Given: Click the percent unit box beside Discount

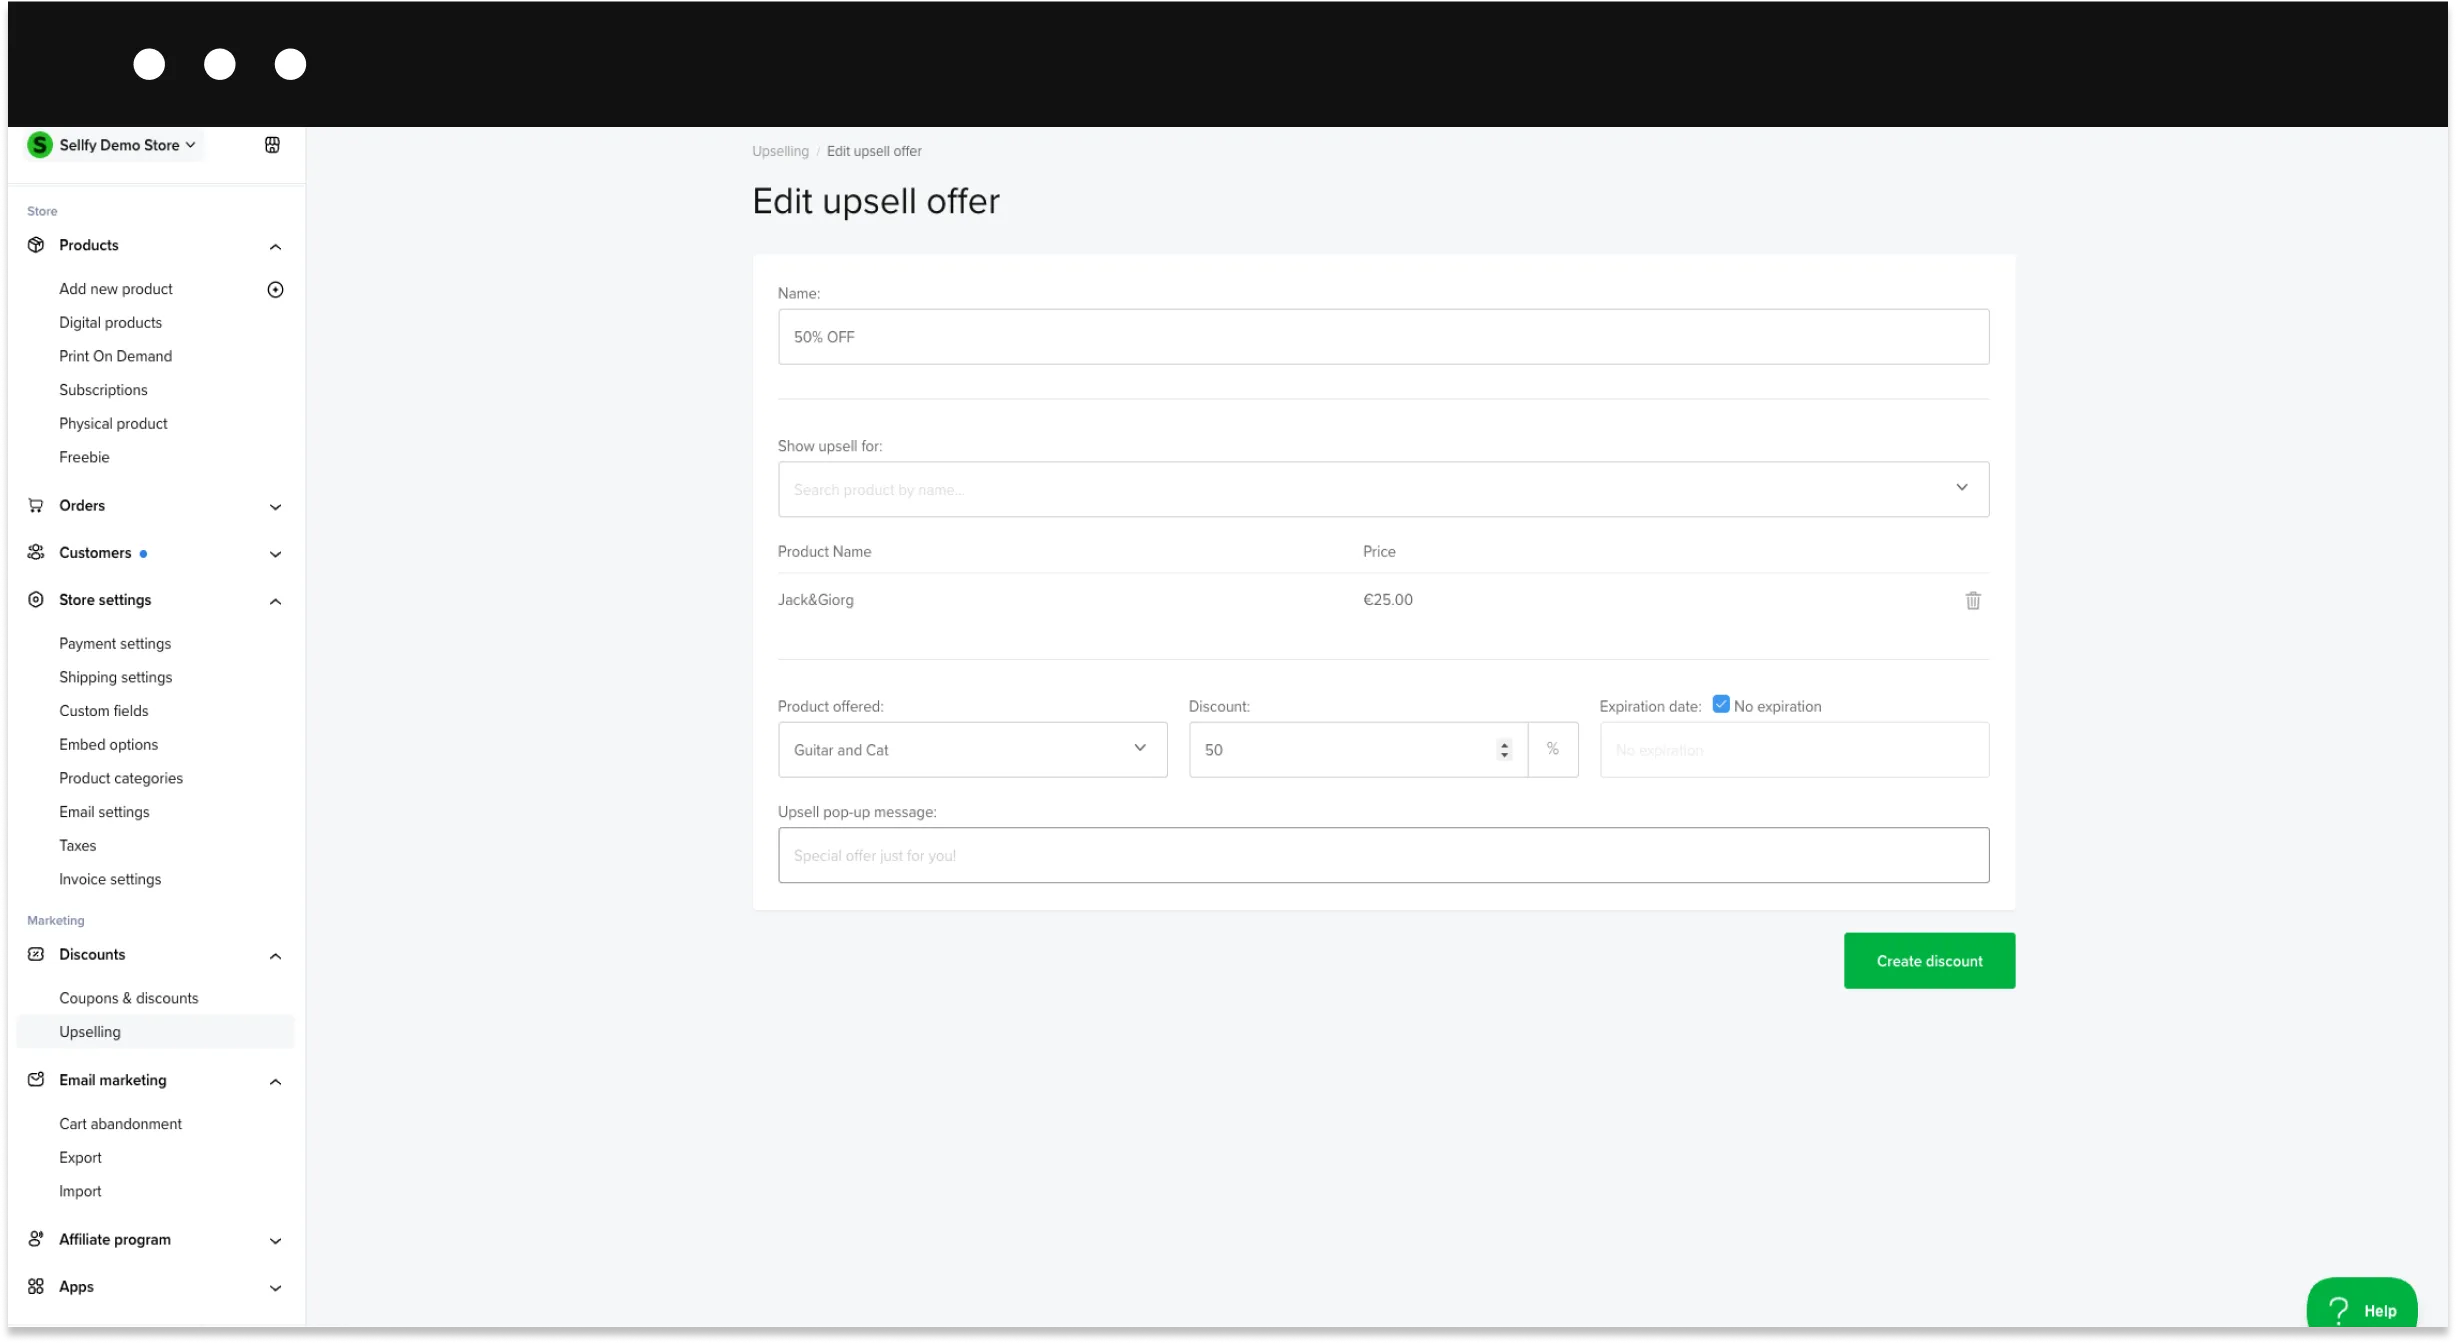Looking at the screenshot, I should 1553,750.
